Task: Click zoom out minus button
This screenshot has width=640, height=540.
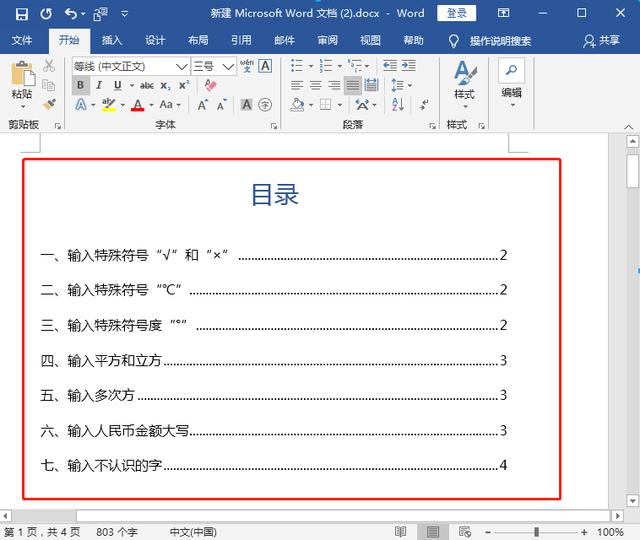Action: pyautogui.click(x=488, y=532)
